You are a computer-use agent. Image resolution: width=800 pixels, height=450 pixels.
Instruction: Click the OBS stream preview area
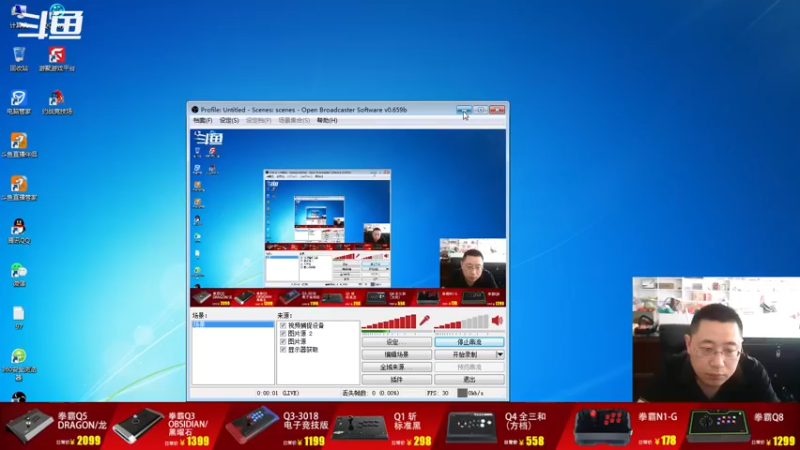(348, 217)
